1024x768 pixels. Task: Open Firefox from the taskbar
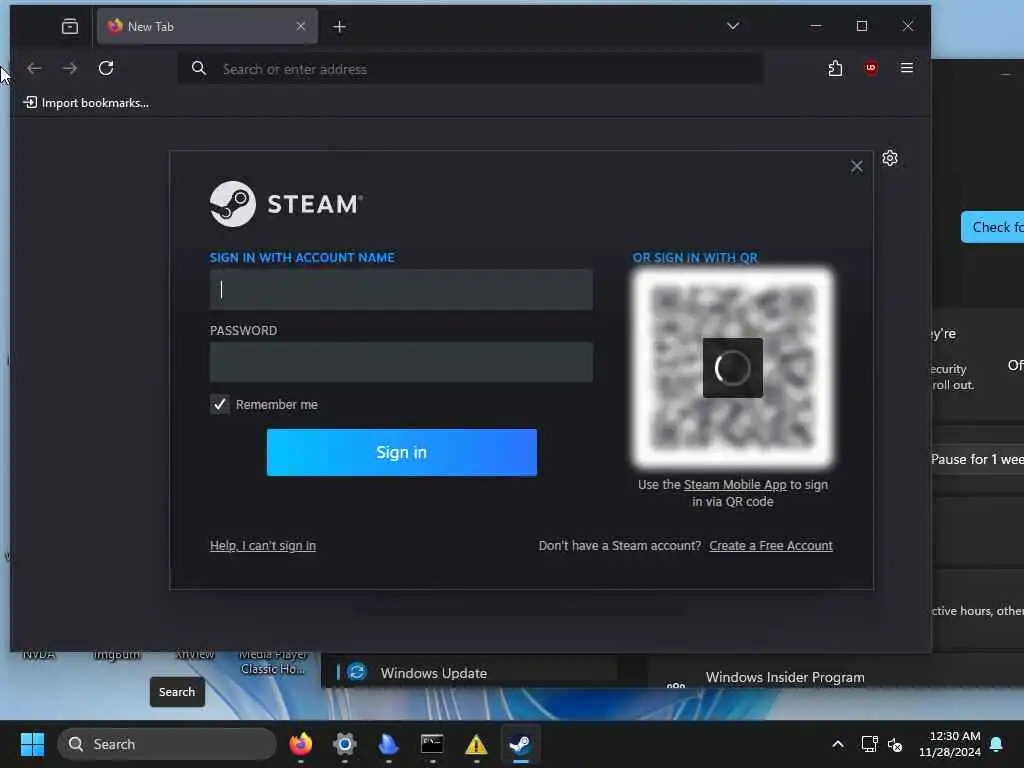click(x=301, y=744)
